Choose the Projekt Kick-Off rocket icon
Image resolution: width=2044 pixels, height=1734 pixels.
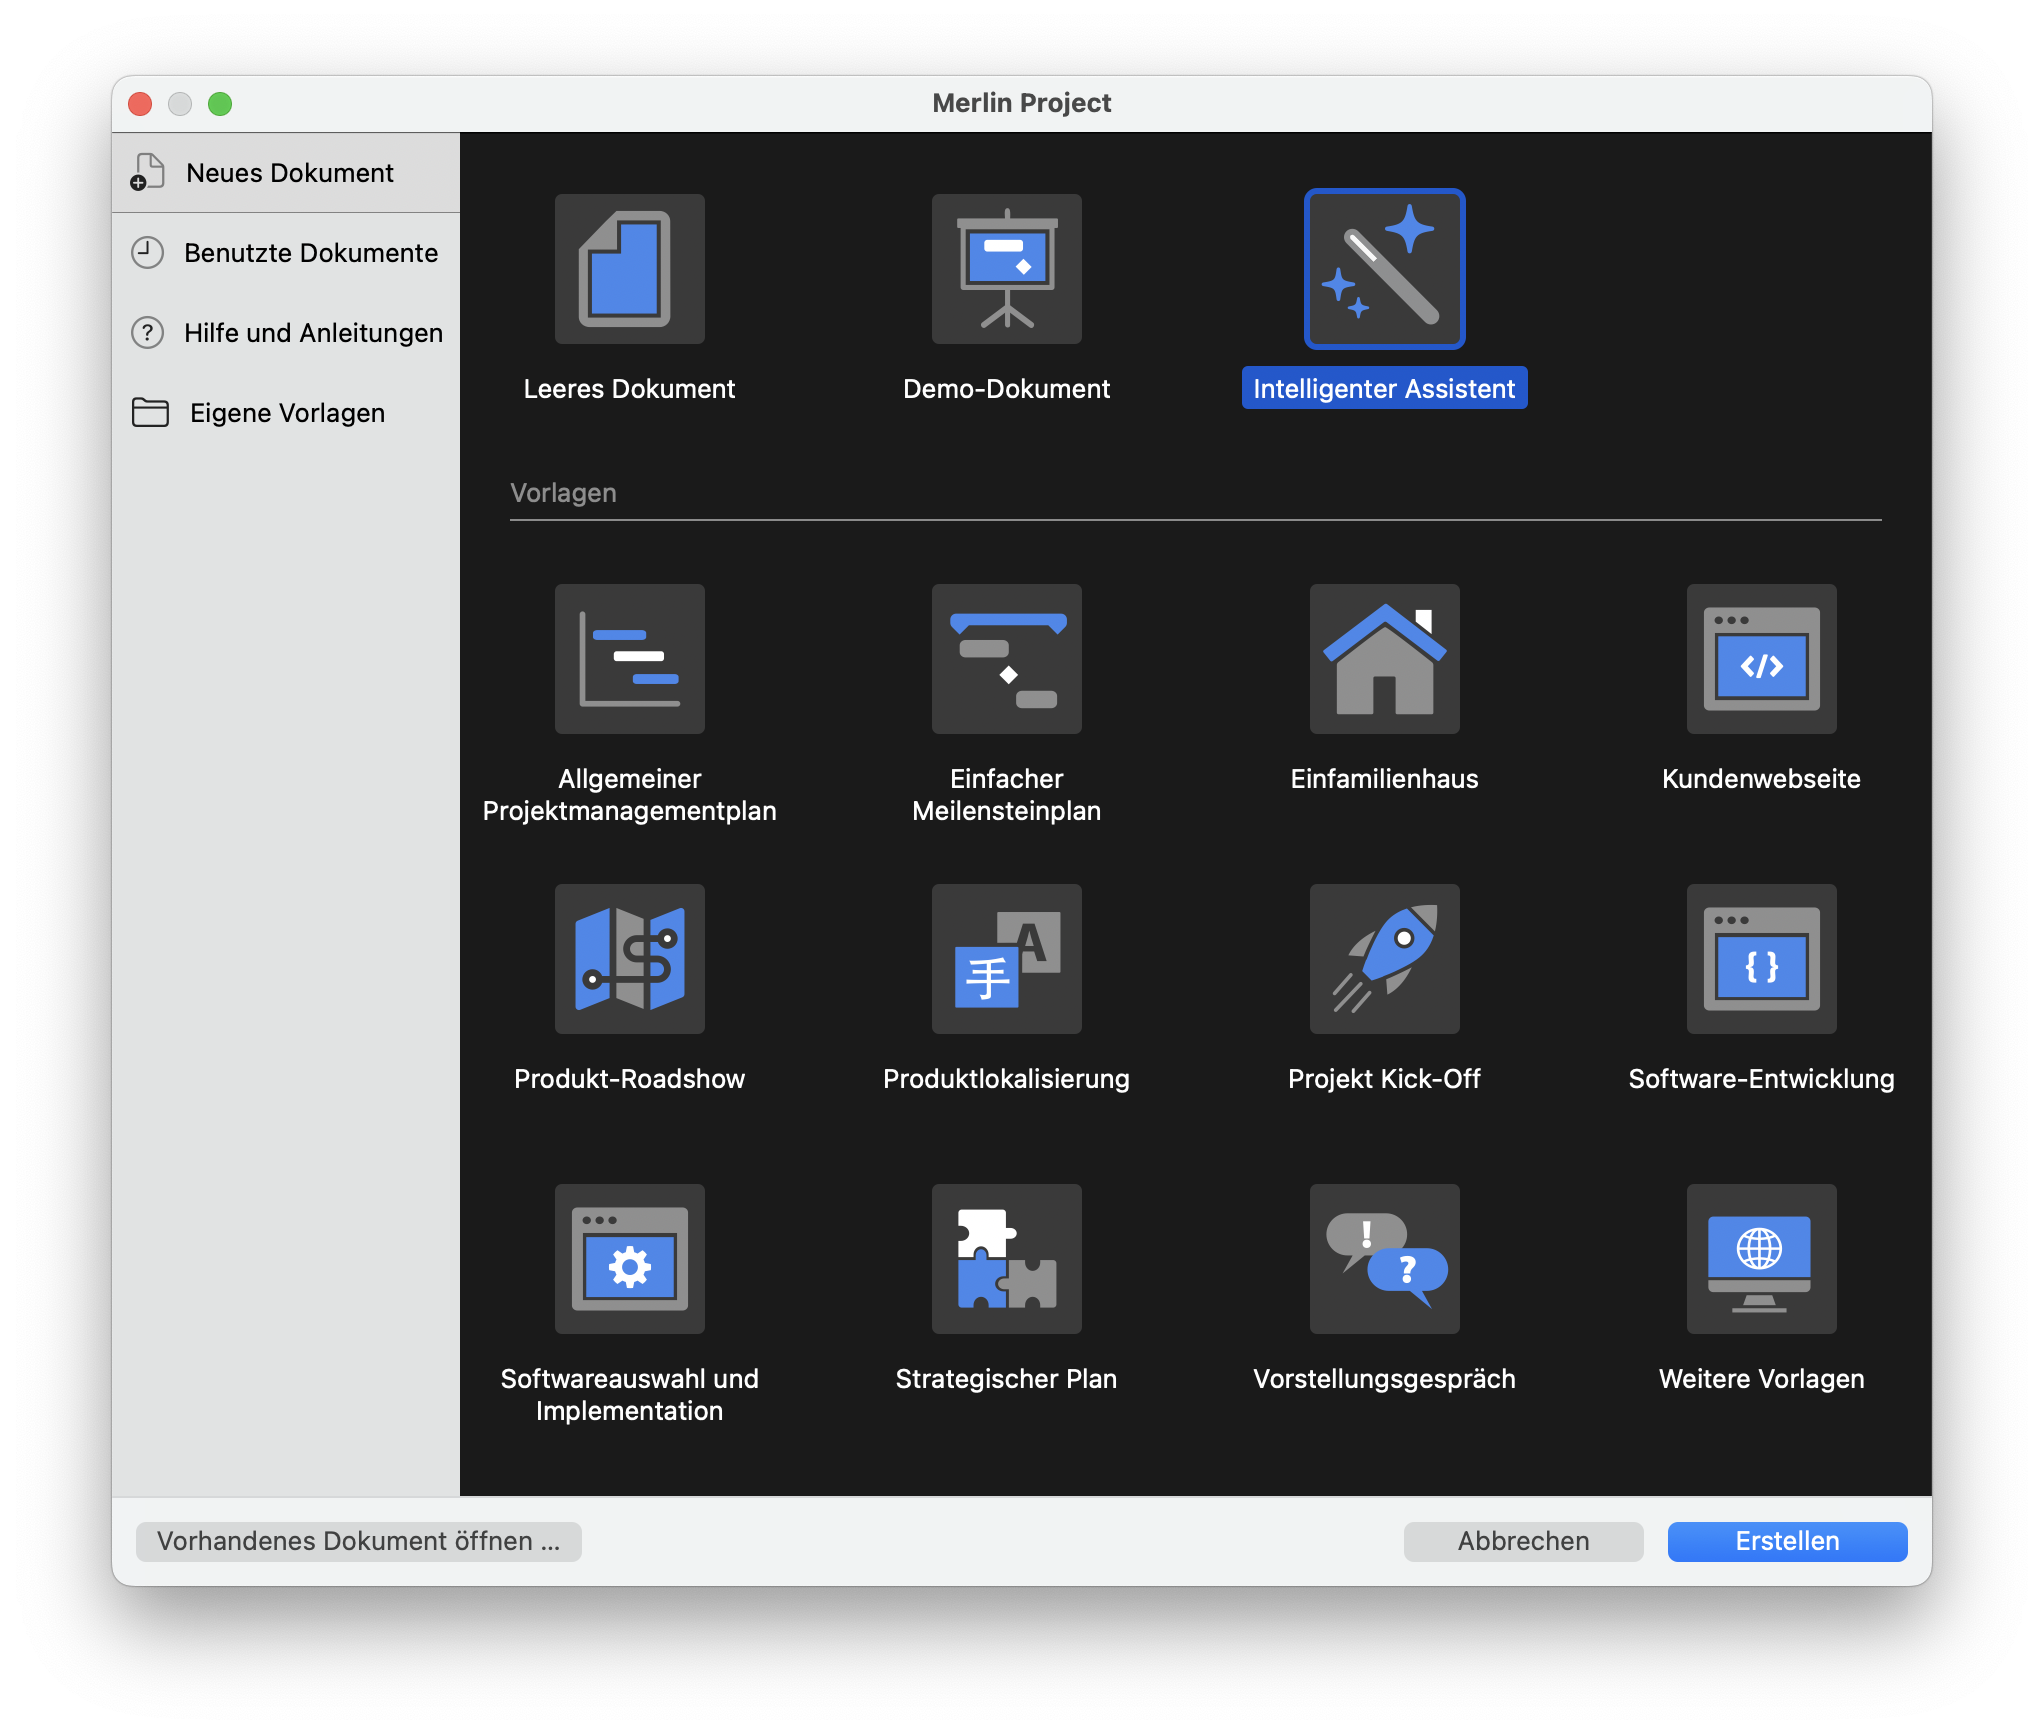pyautogui.click(x=1384, y=959)
